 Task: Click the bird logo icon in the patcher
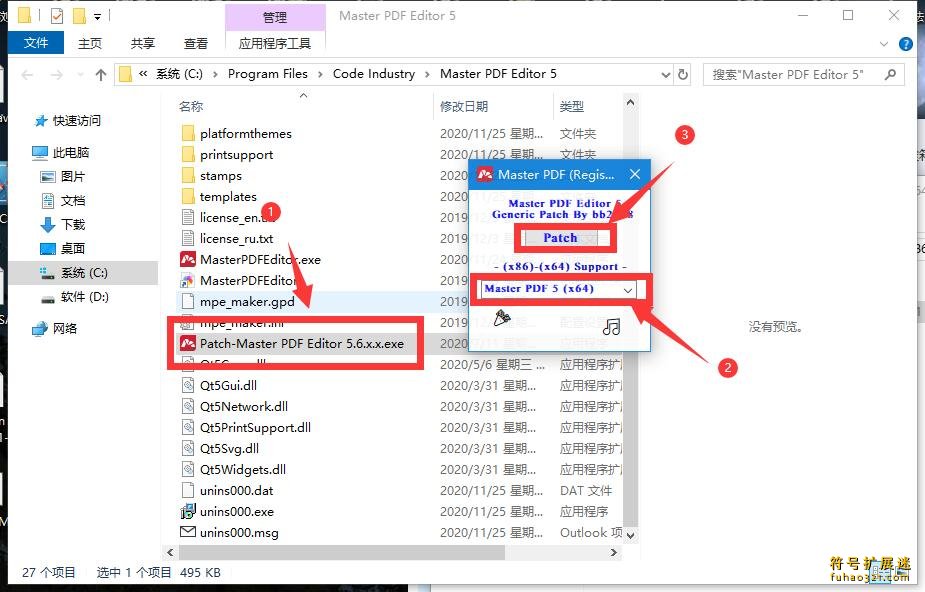[502, 317]
